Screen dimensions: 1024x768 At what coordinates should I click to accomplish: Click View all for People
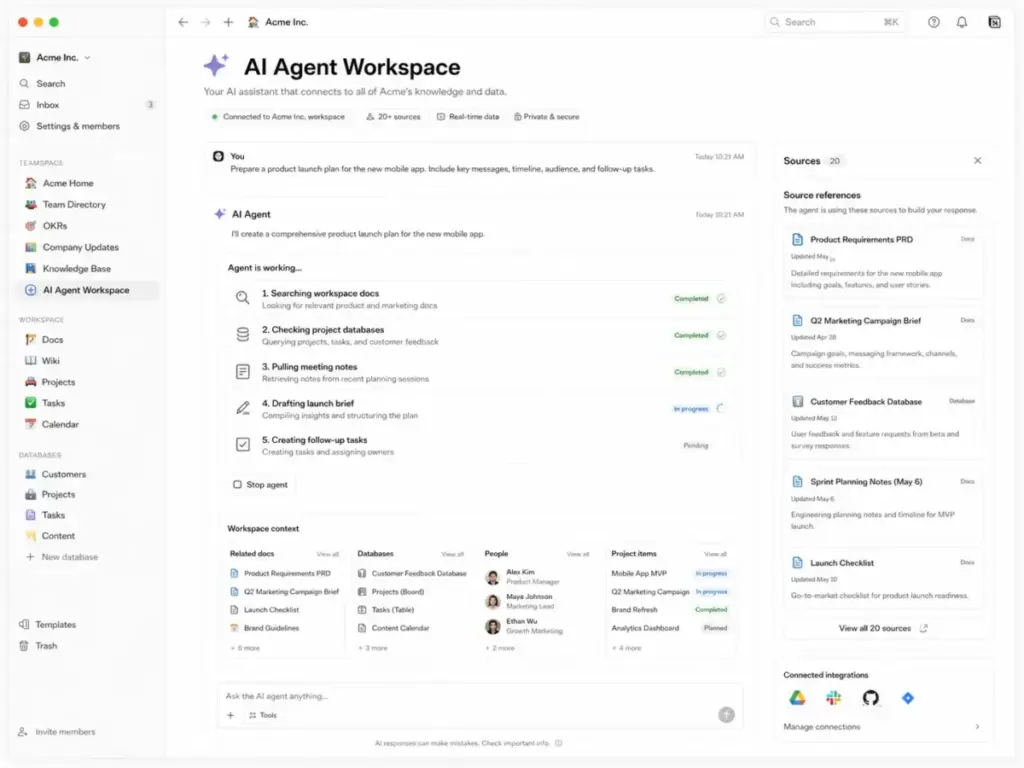(577, 554)
